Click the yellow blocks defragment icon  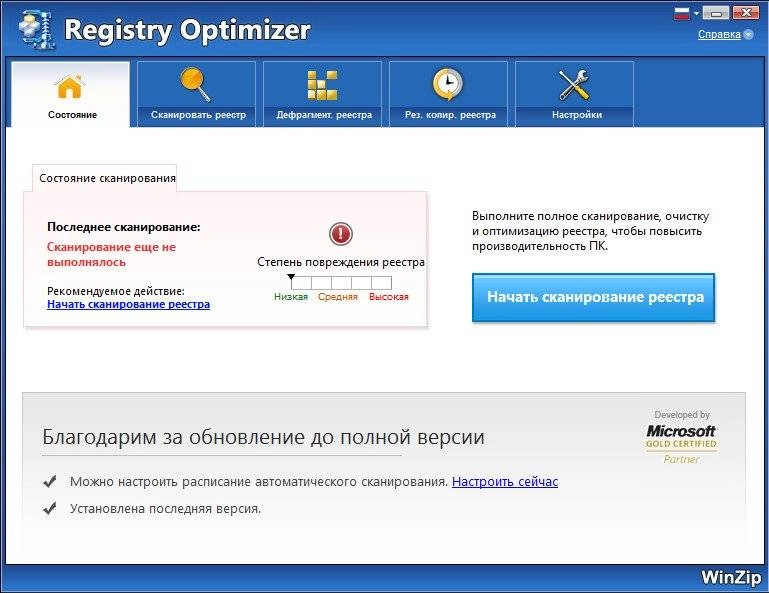tap(322, 85)
